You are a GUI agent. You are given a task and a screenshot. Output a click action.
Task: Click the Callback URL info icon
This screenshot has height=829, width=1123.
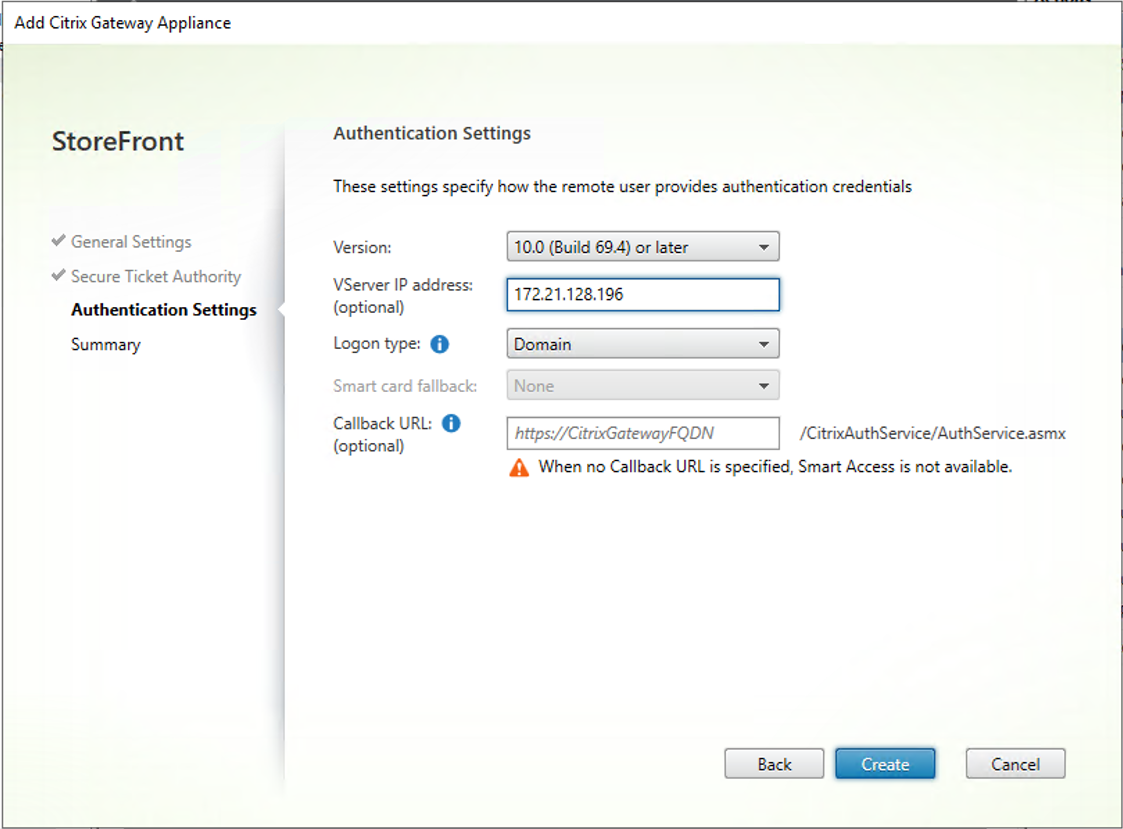pos(451,423)
